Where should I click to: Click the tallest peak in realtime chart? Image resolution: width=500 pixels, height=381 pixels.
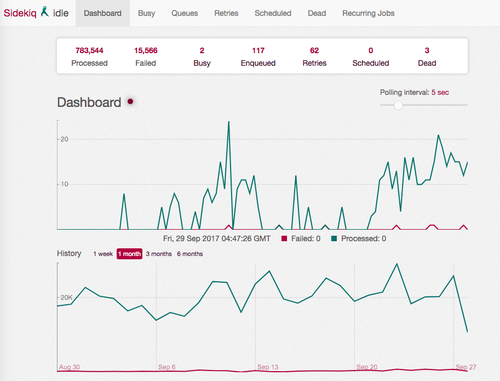click(229, 122)
